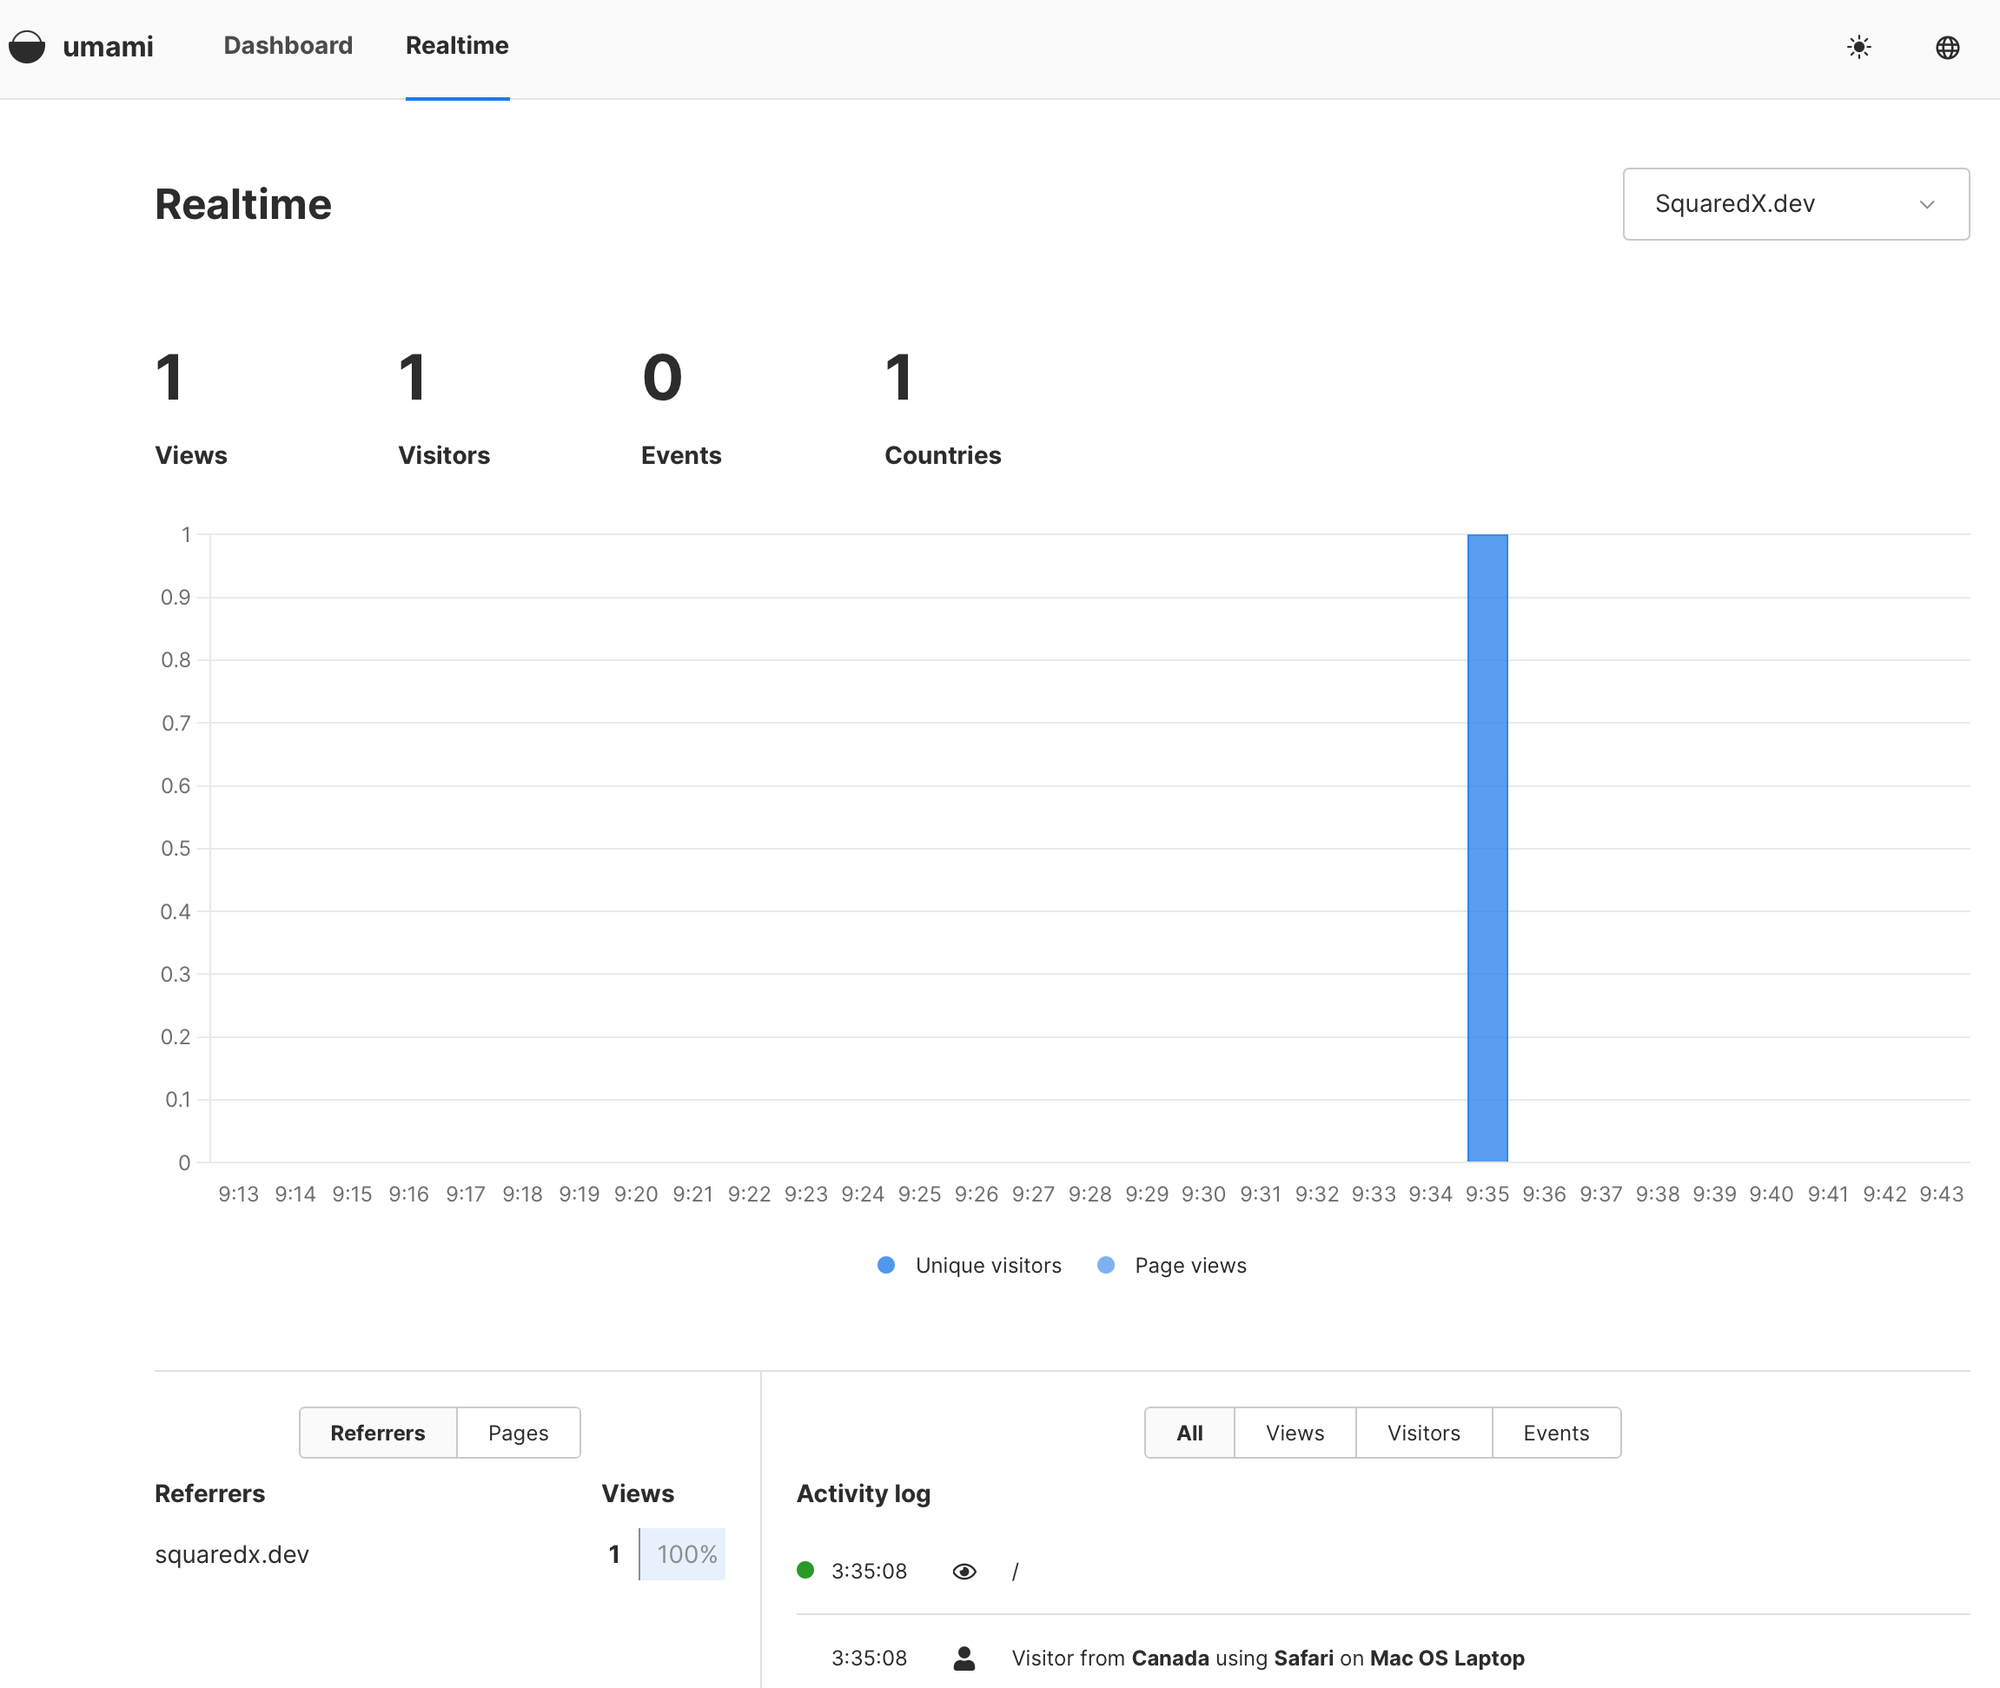Switch to dark theme via sun icon
Image resolution: width=2000 pixels, height=1688 pixels.
click(1858, 47)
